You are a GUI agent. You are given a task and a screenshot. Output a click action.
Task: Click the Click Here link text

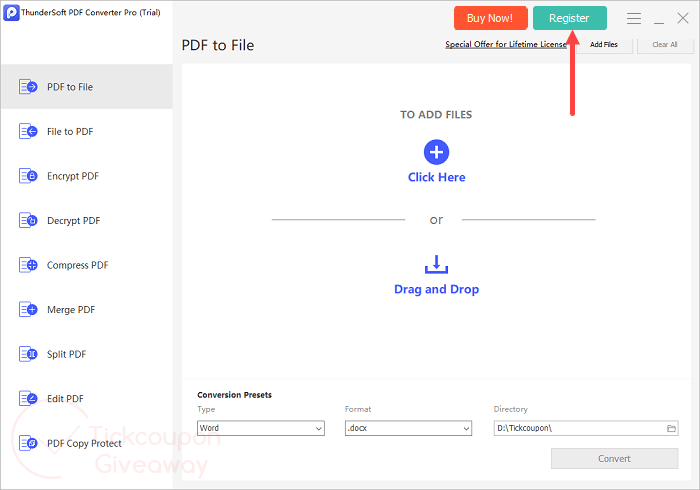pyautogui.click(x=437, y=177)
